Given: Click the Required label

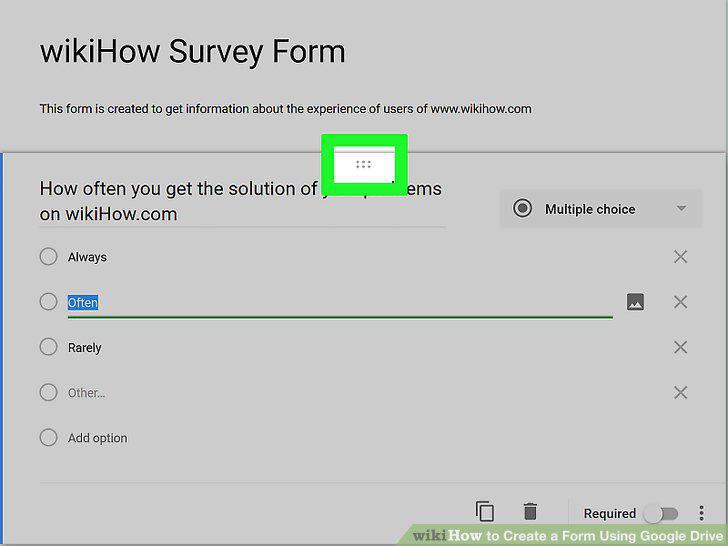Looking at the screenshot, I should click(610, 514).
